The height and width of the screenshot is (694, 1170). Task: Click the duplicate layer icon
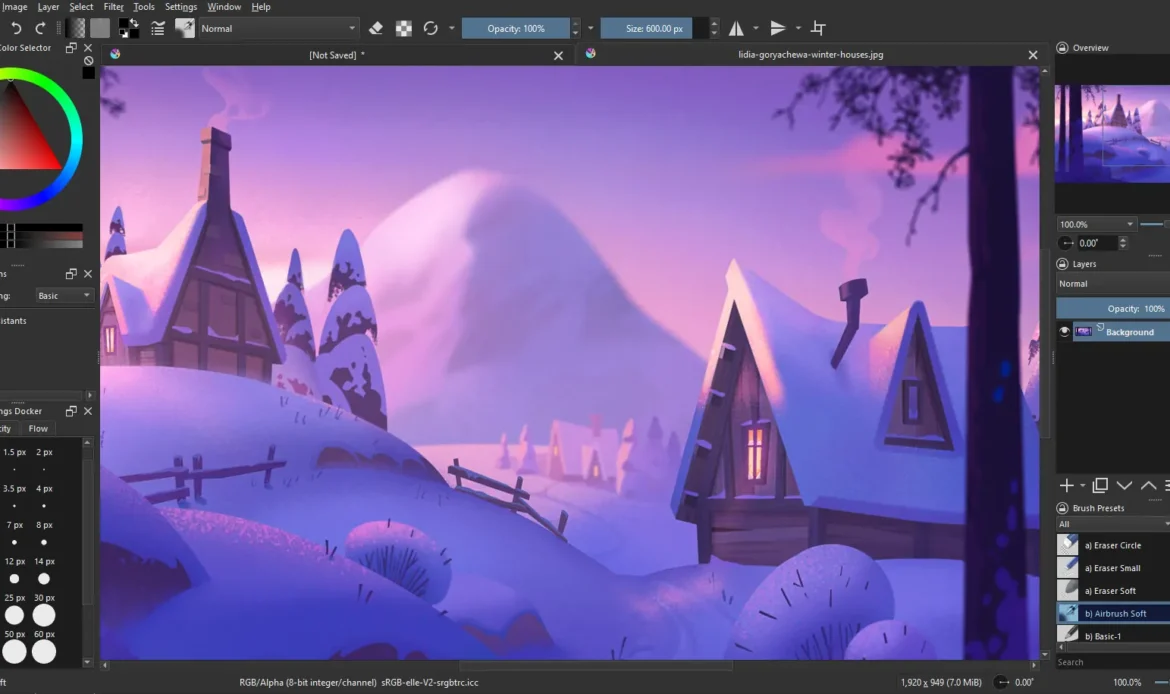(1100, 485)
